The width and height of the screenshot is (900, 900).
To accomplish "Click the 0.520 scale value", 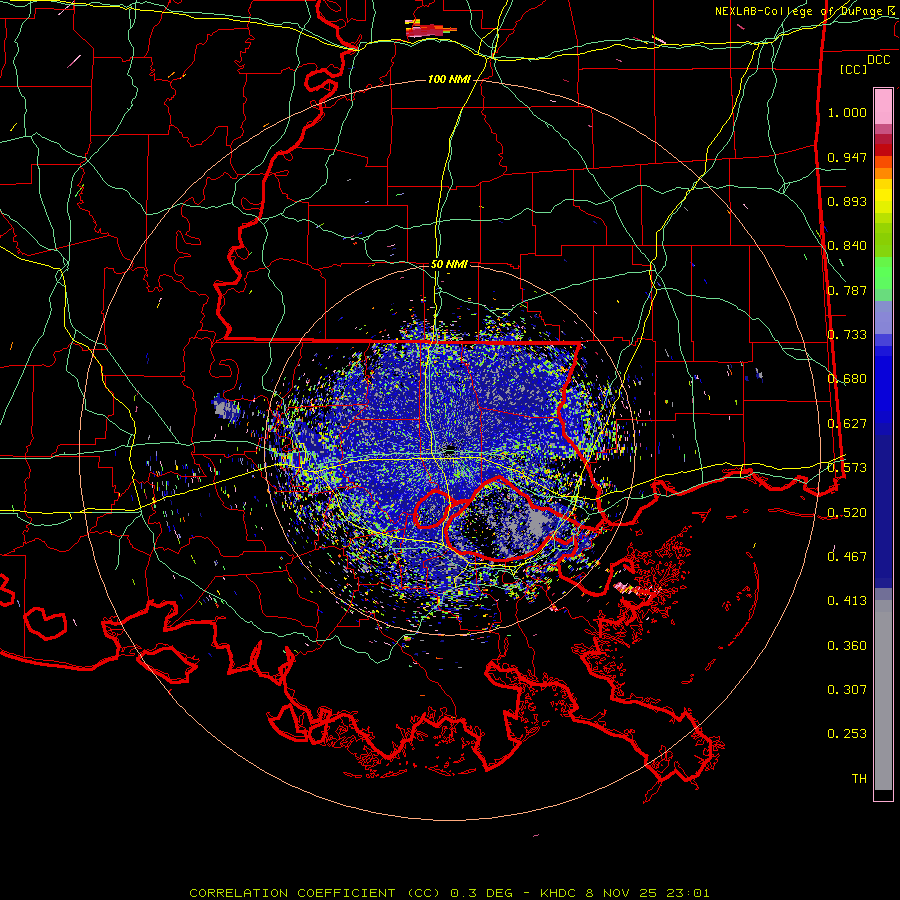I will pos(847,512).
